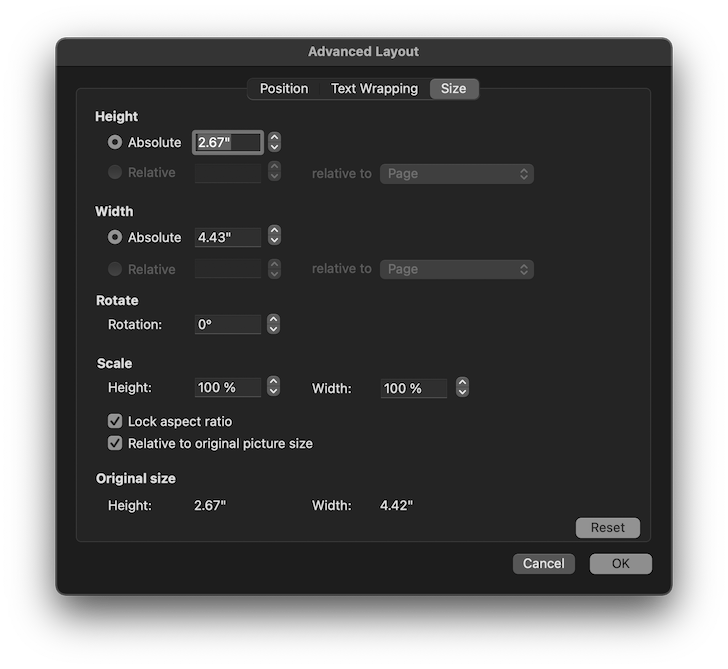
Task: Click the Rotation degrees input field
Action: coord(228,324)
